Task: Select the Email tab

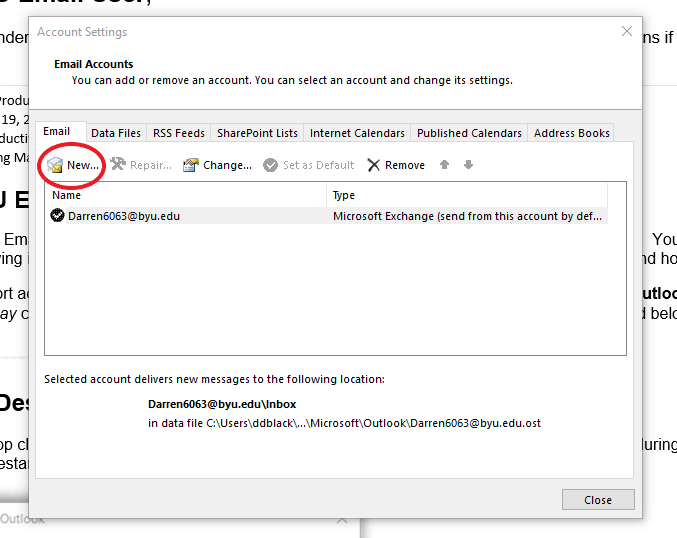Action: (57, 132)
